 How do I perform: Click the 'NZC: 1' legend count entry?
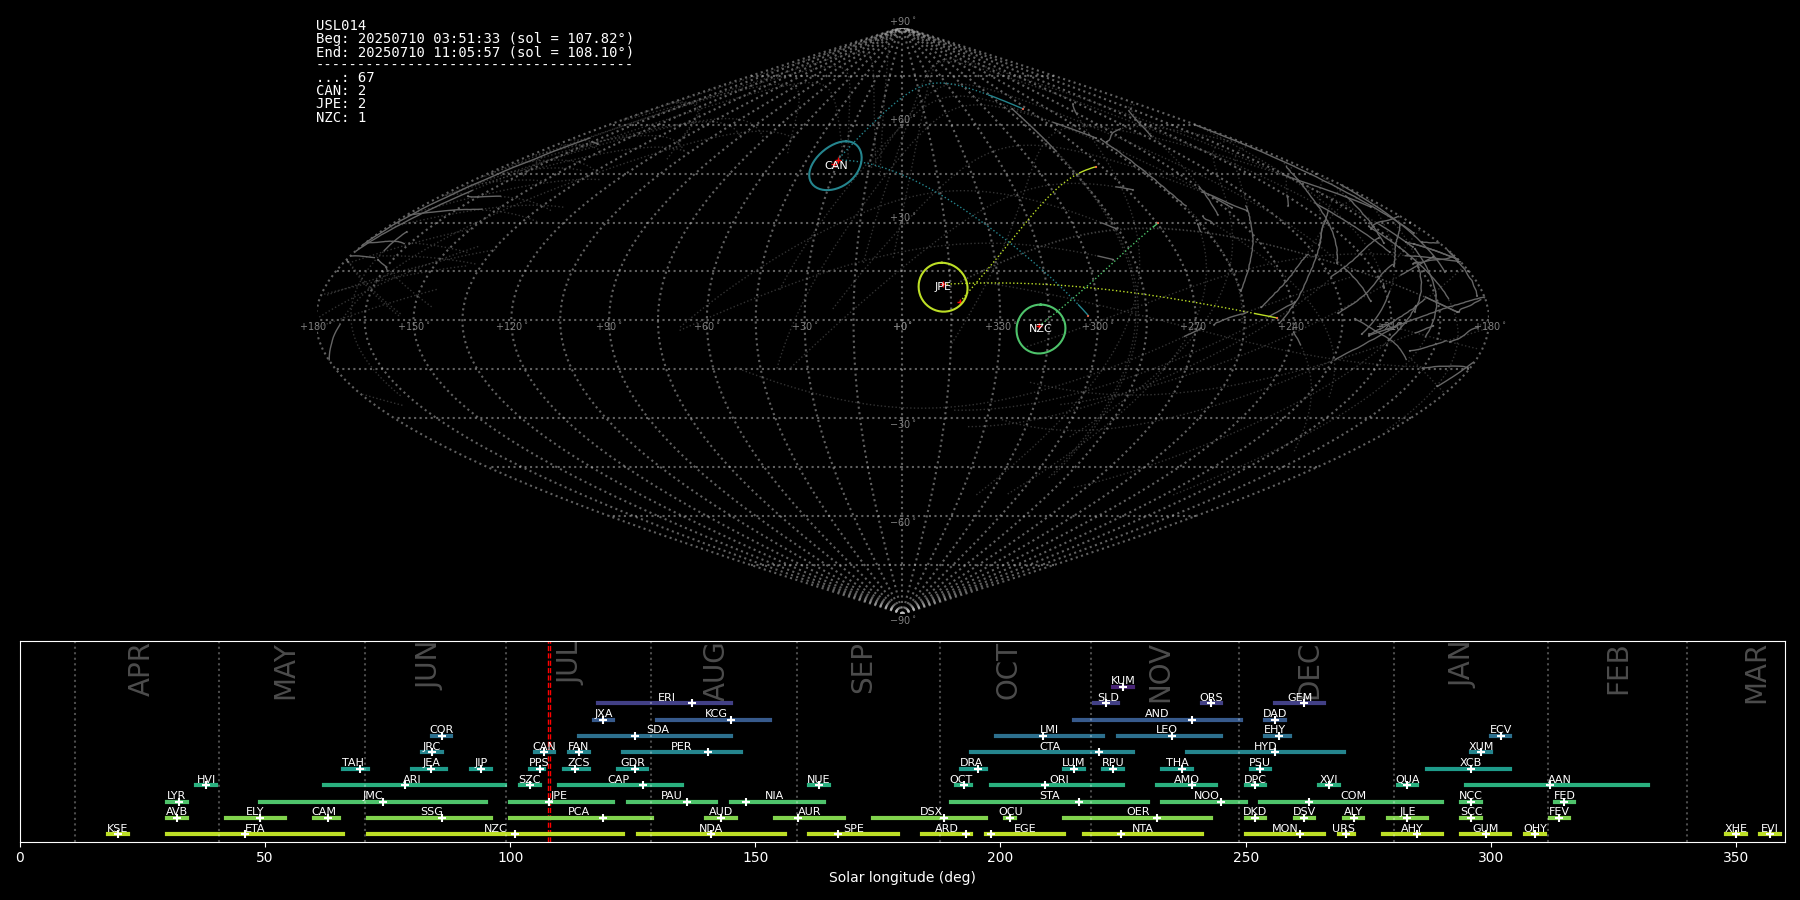(341, 117)
